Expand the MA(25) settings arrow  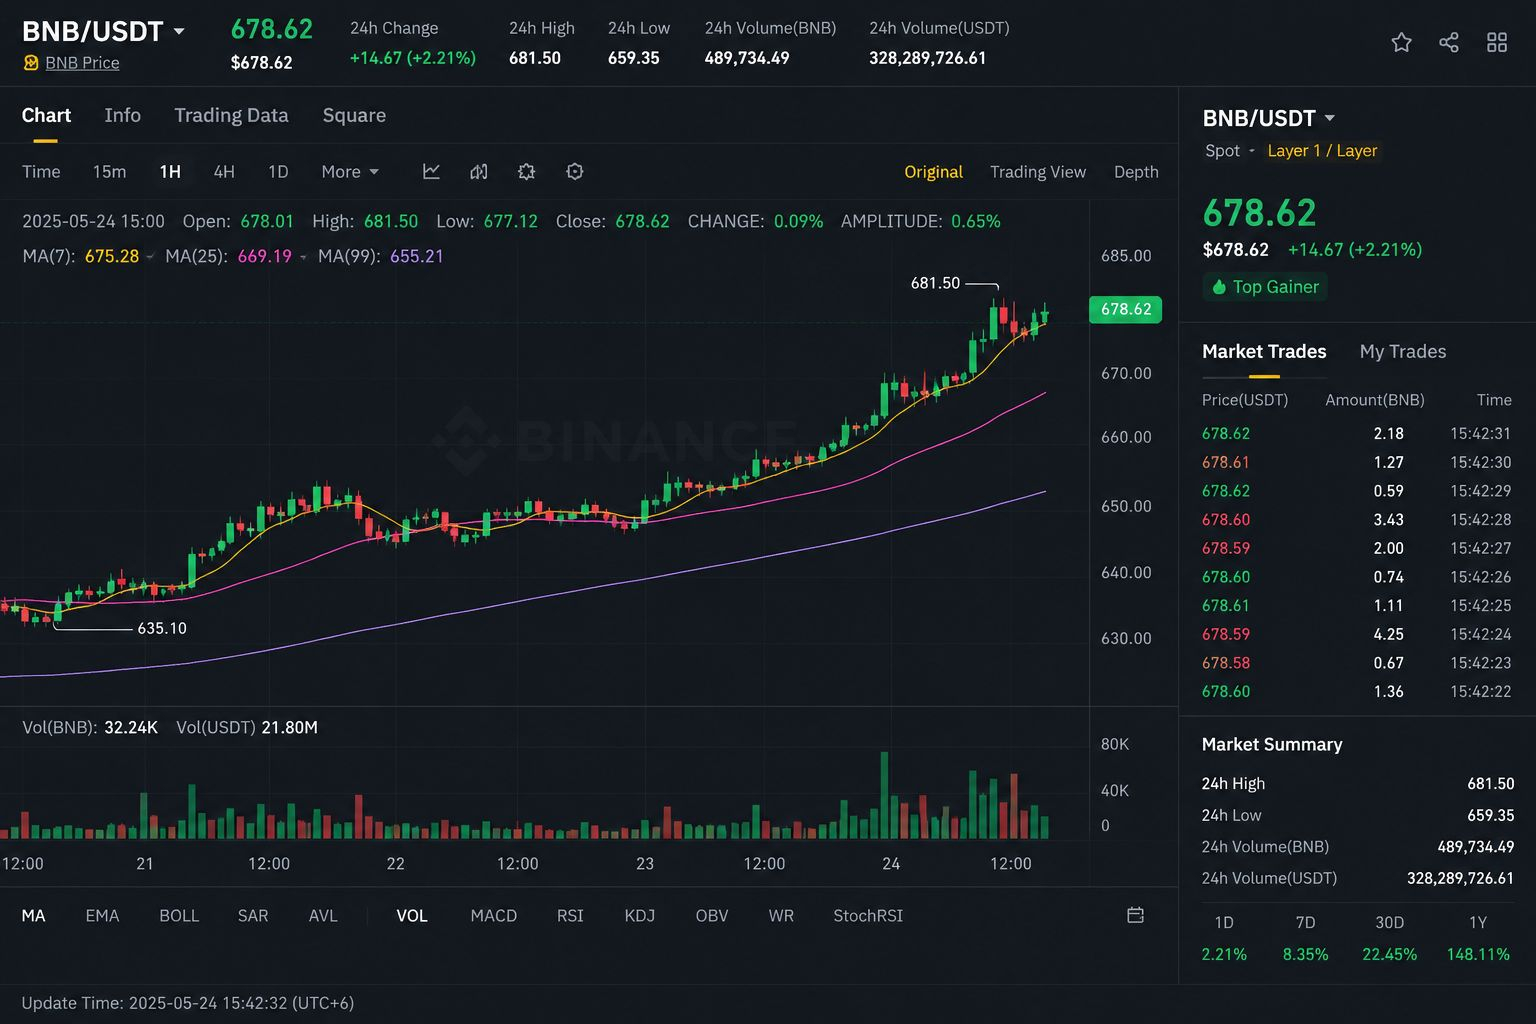point(303,257)
